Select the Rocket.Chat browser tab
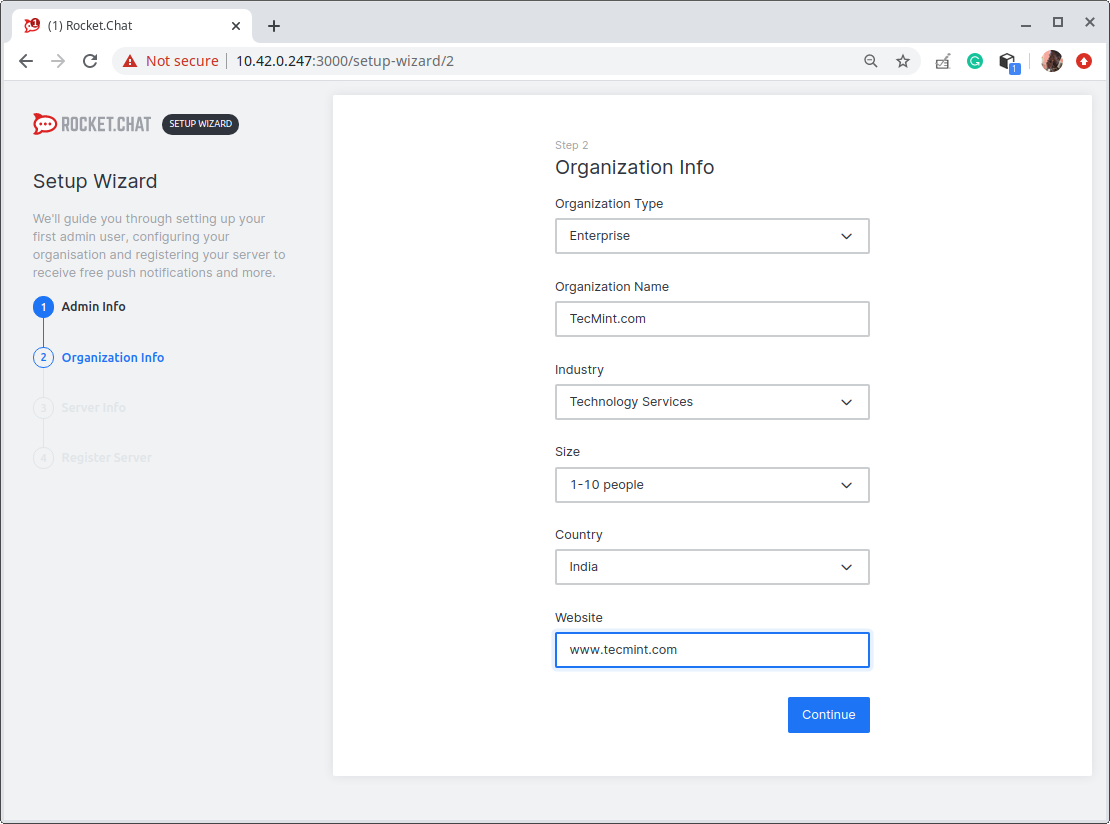This screenshot has height=824, width=1110. pos(132,26)
